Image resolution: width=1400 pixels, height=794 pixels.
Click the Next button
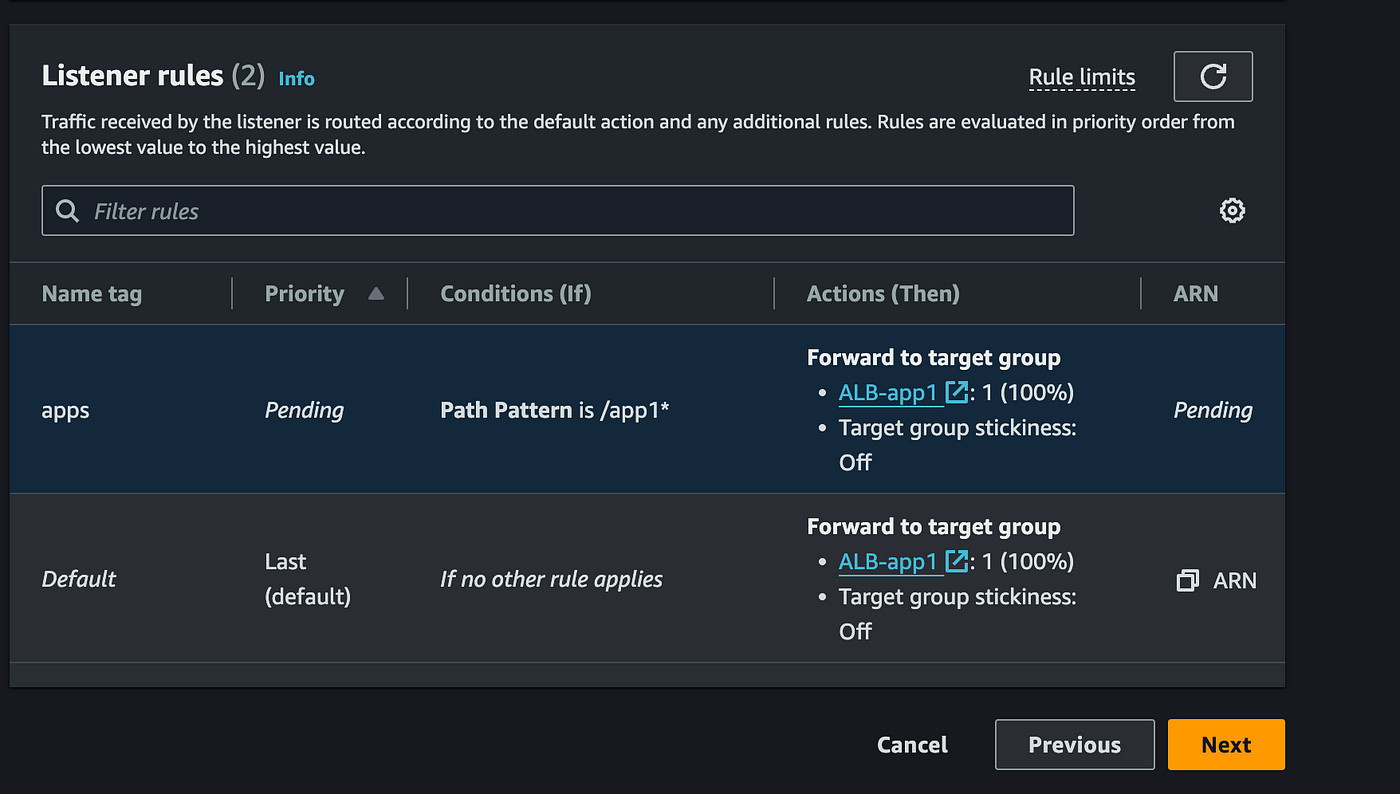[1226, 745]
